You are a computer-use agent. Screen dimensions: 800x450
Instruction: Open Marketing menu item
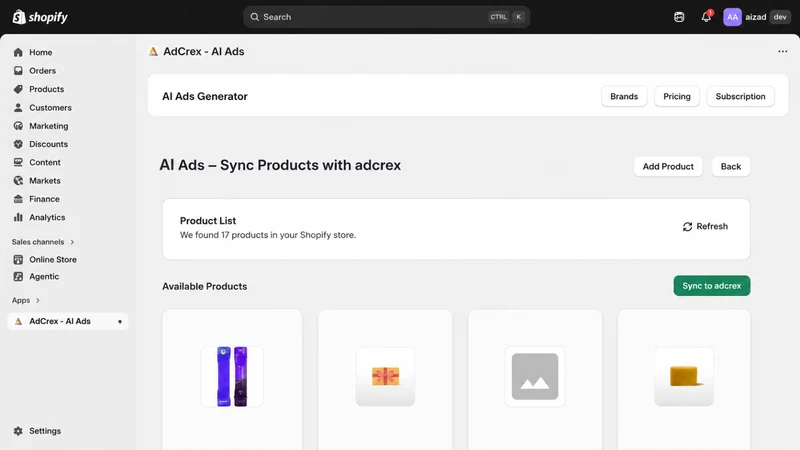tap(48, 126)
